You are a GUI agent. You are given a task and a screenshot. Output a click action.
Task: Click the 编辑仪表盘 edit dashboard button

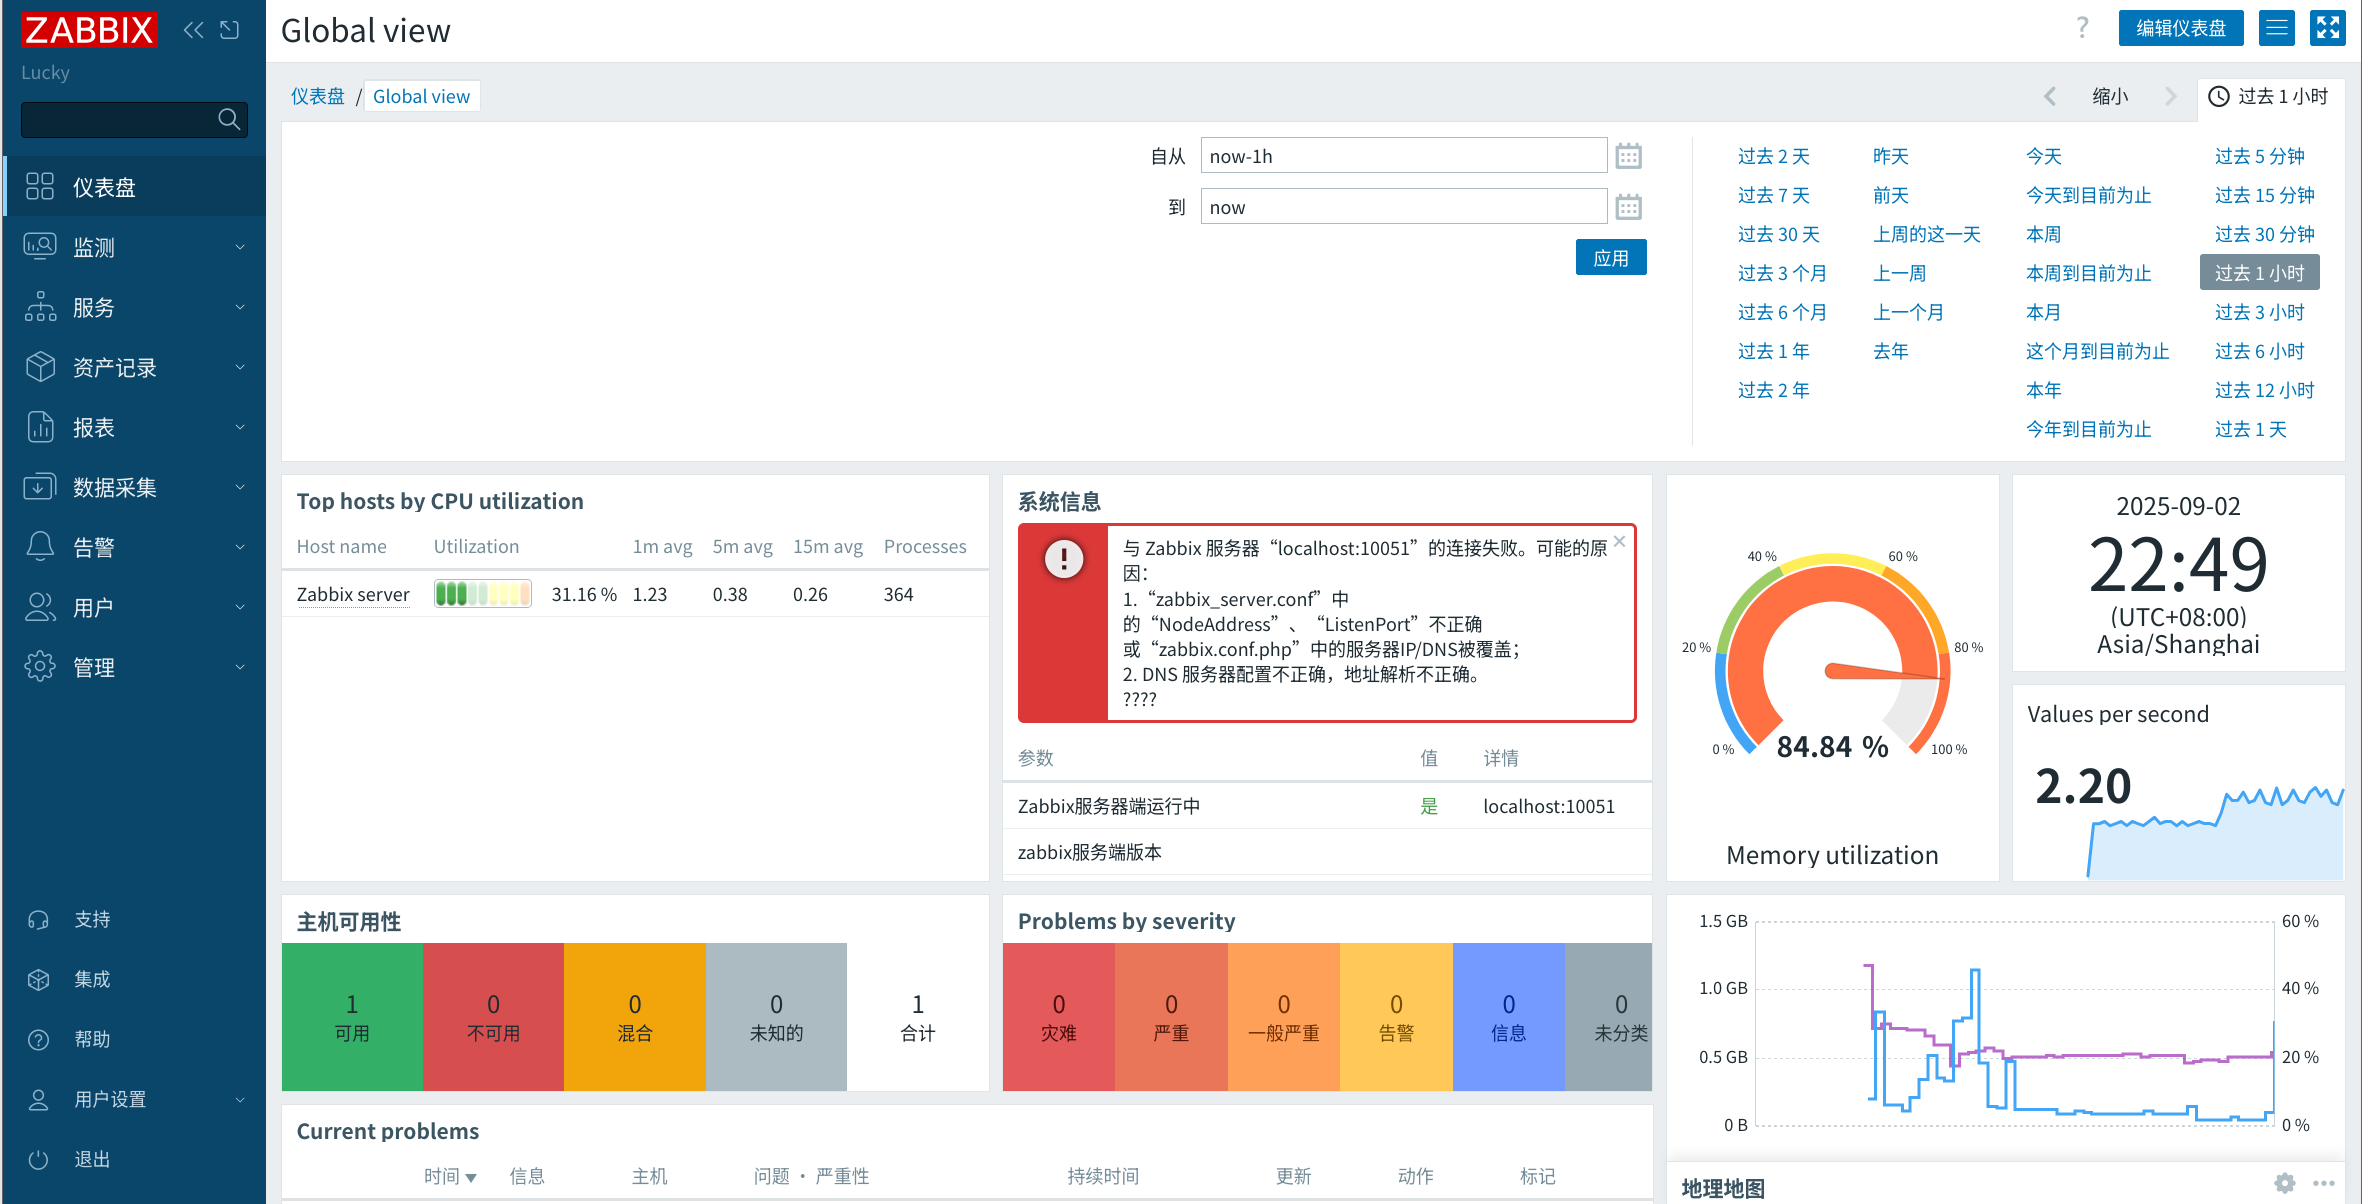2181,28
